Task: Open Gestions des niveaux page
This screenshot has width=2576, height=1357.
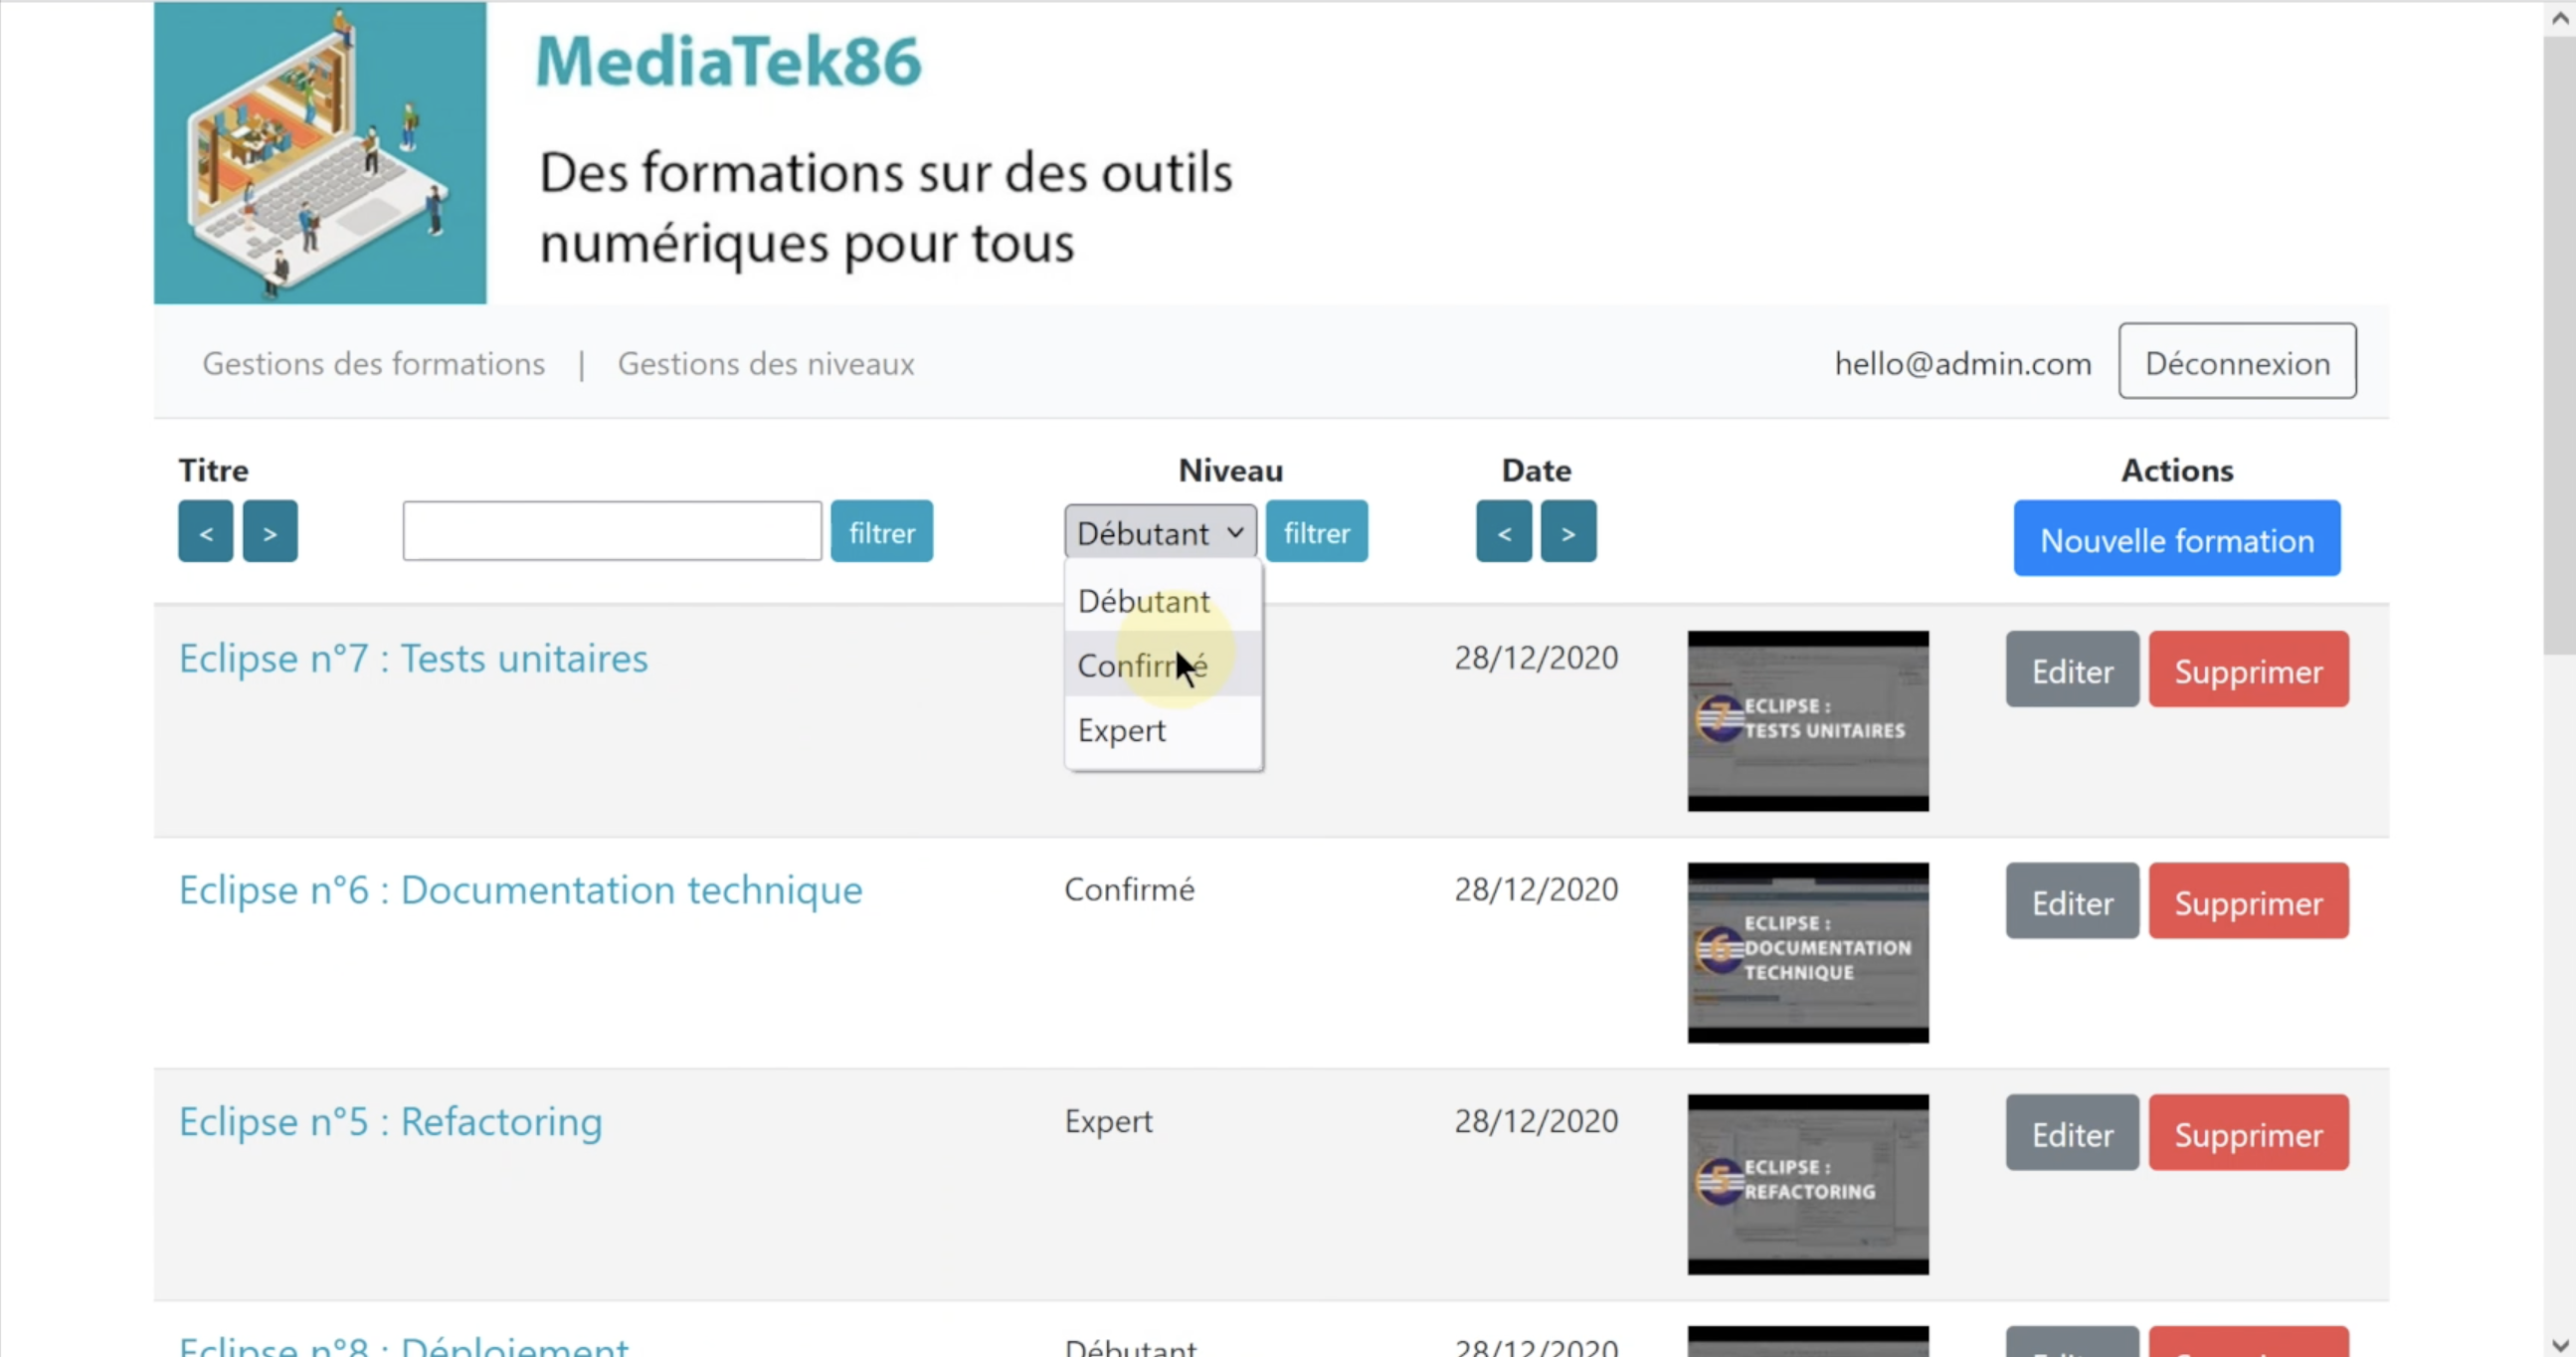Action: (766, 364)
